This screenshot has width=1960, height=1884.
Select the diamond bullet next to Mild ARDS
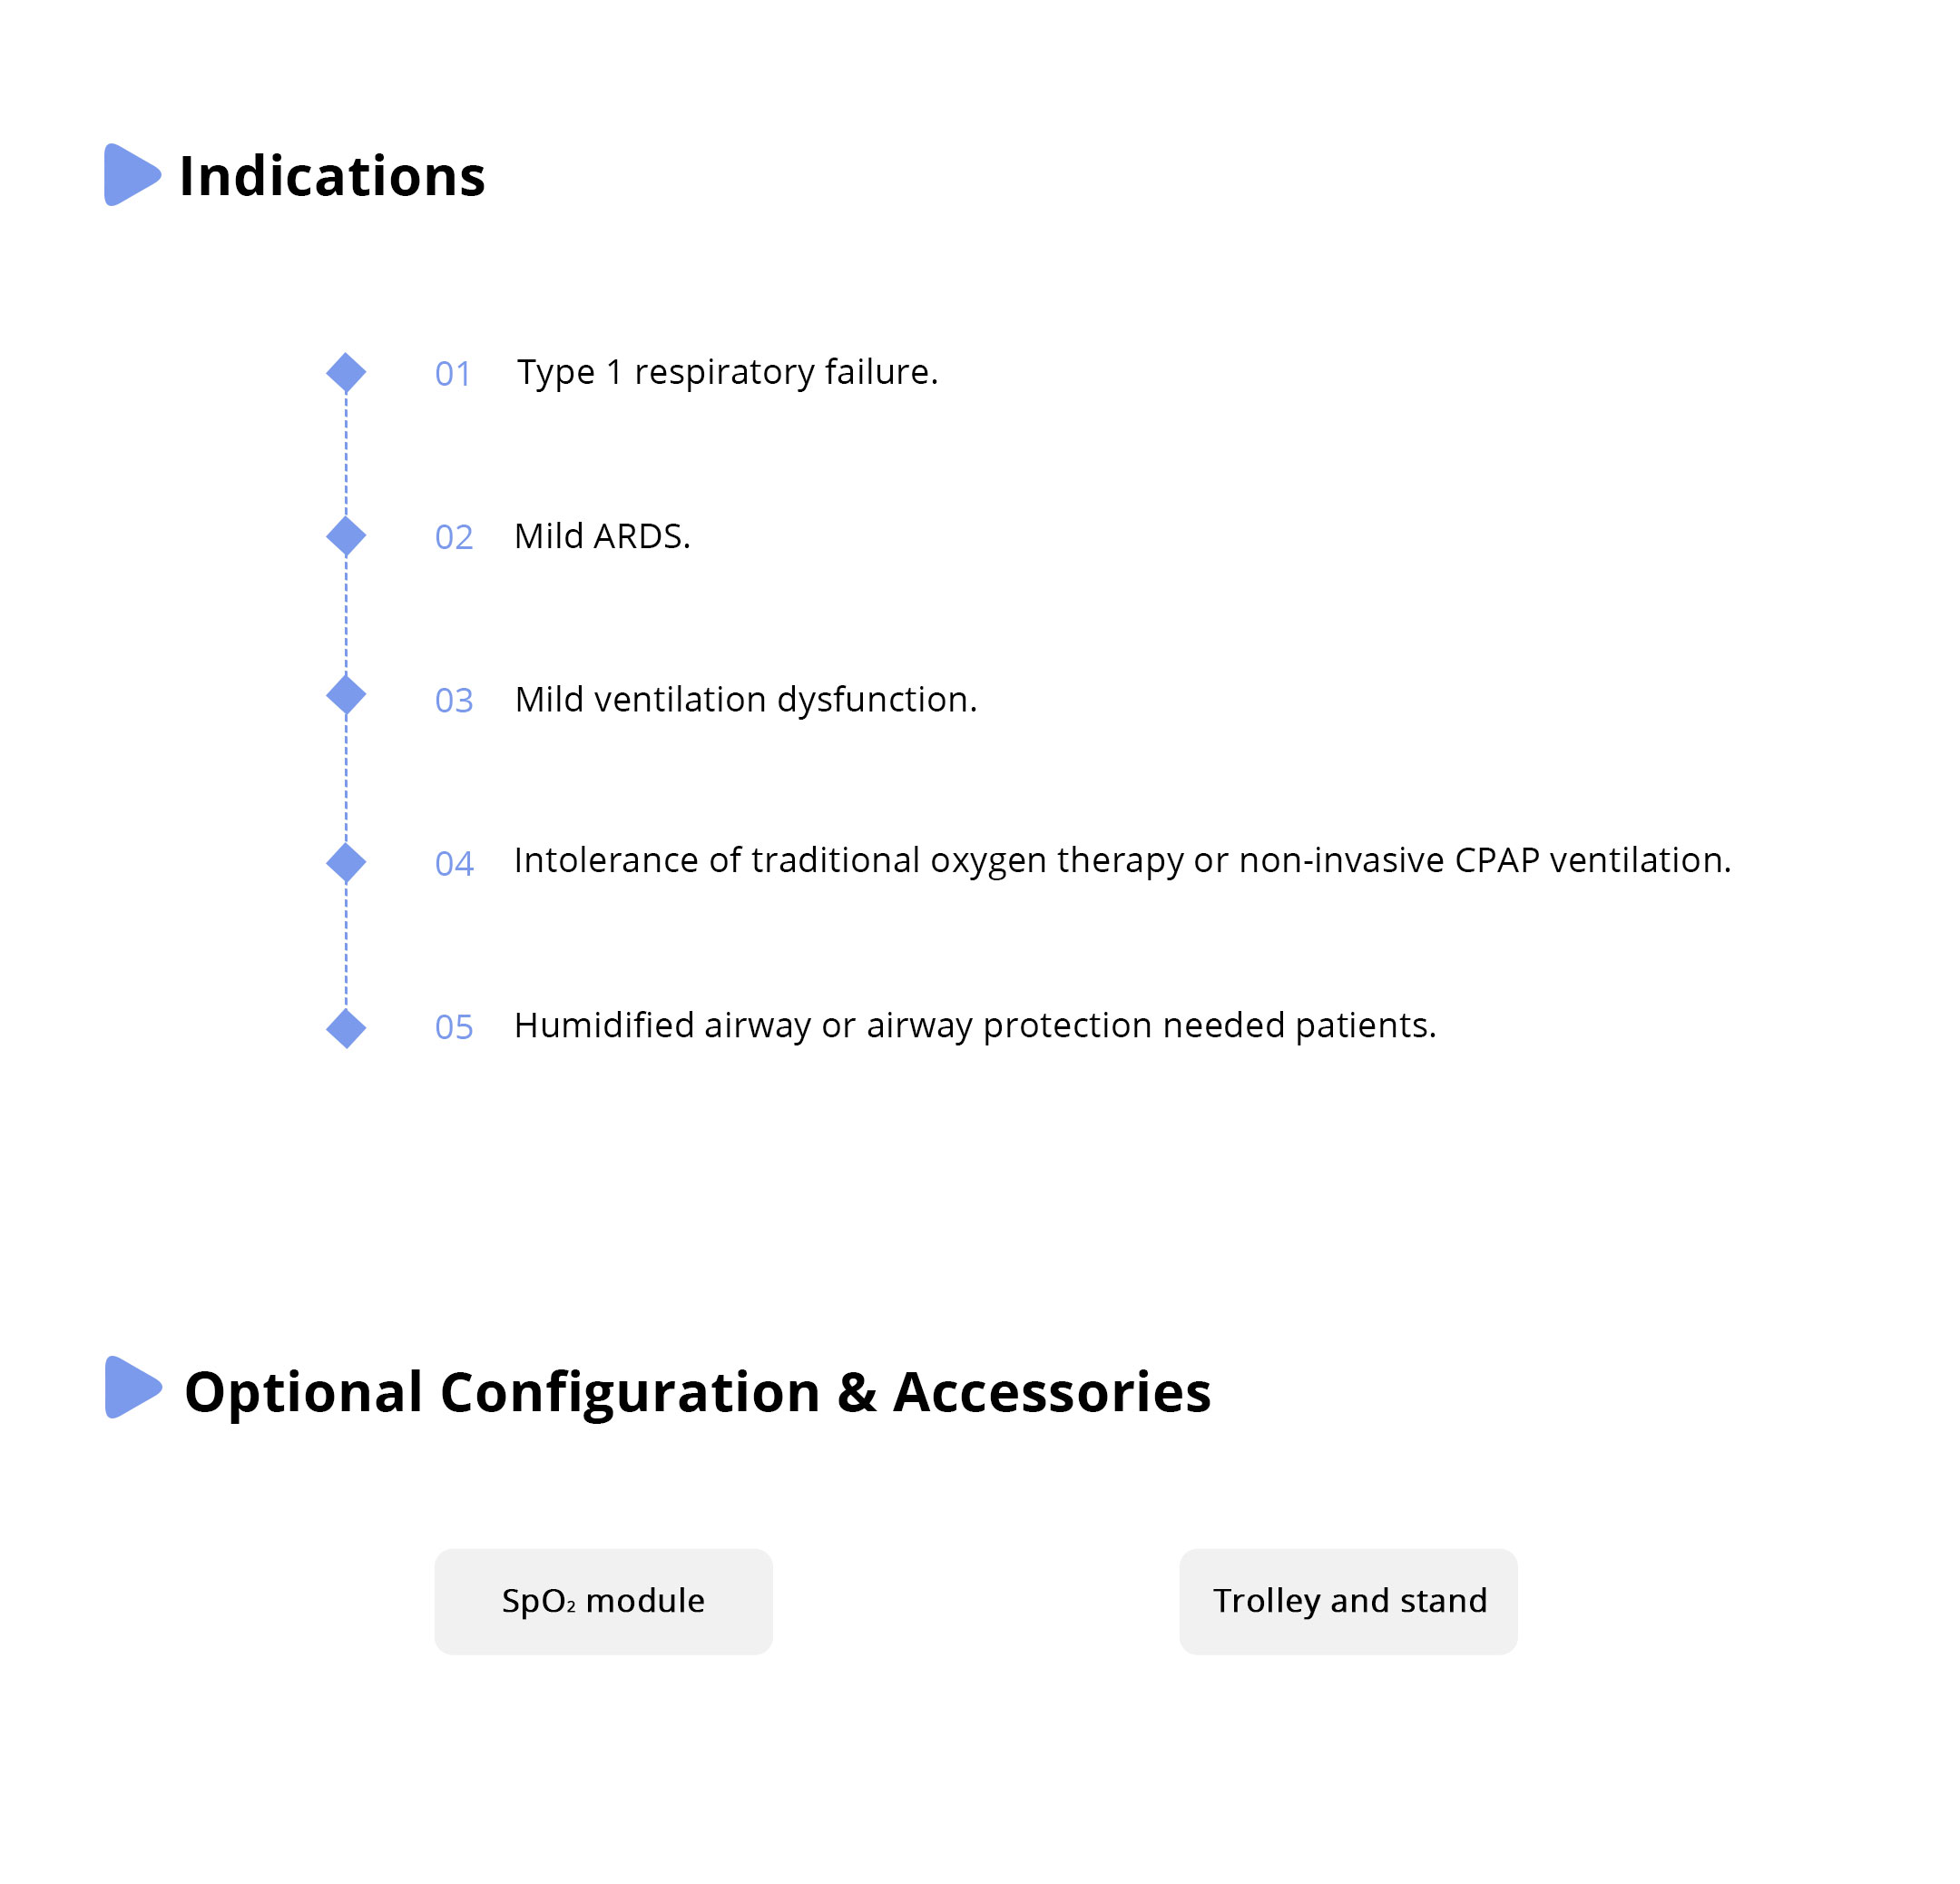click(346, 536)
